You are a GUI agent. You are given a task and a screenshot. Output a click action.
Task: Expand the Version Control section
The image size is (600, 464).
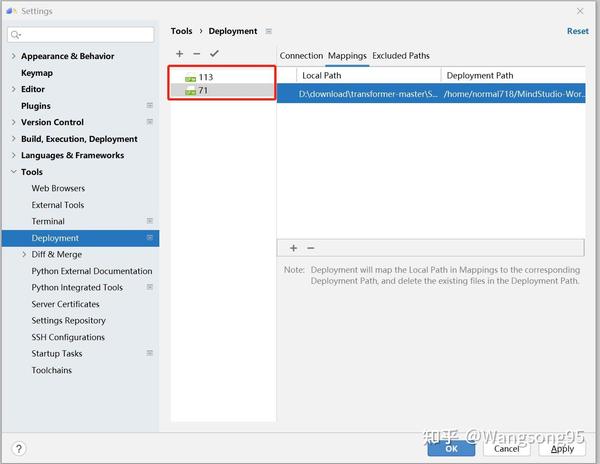pyautogui.click(x=13, y=122)
